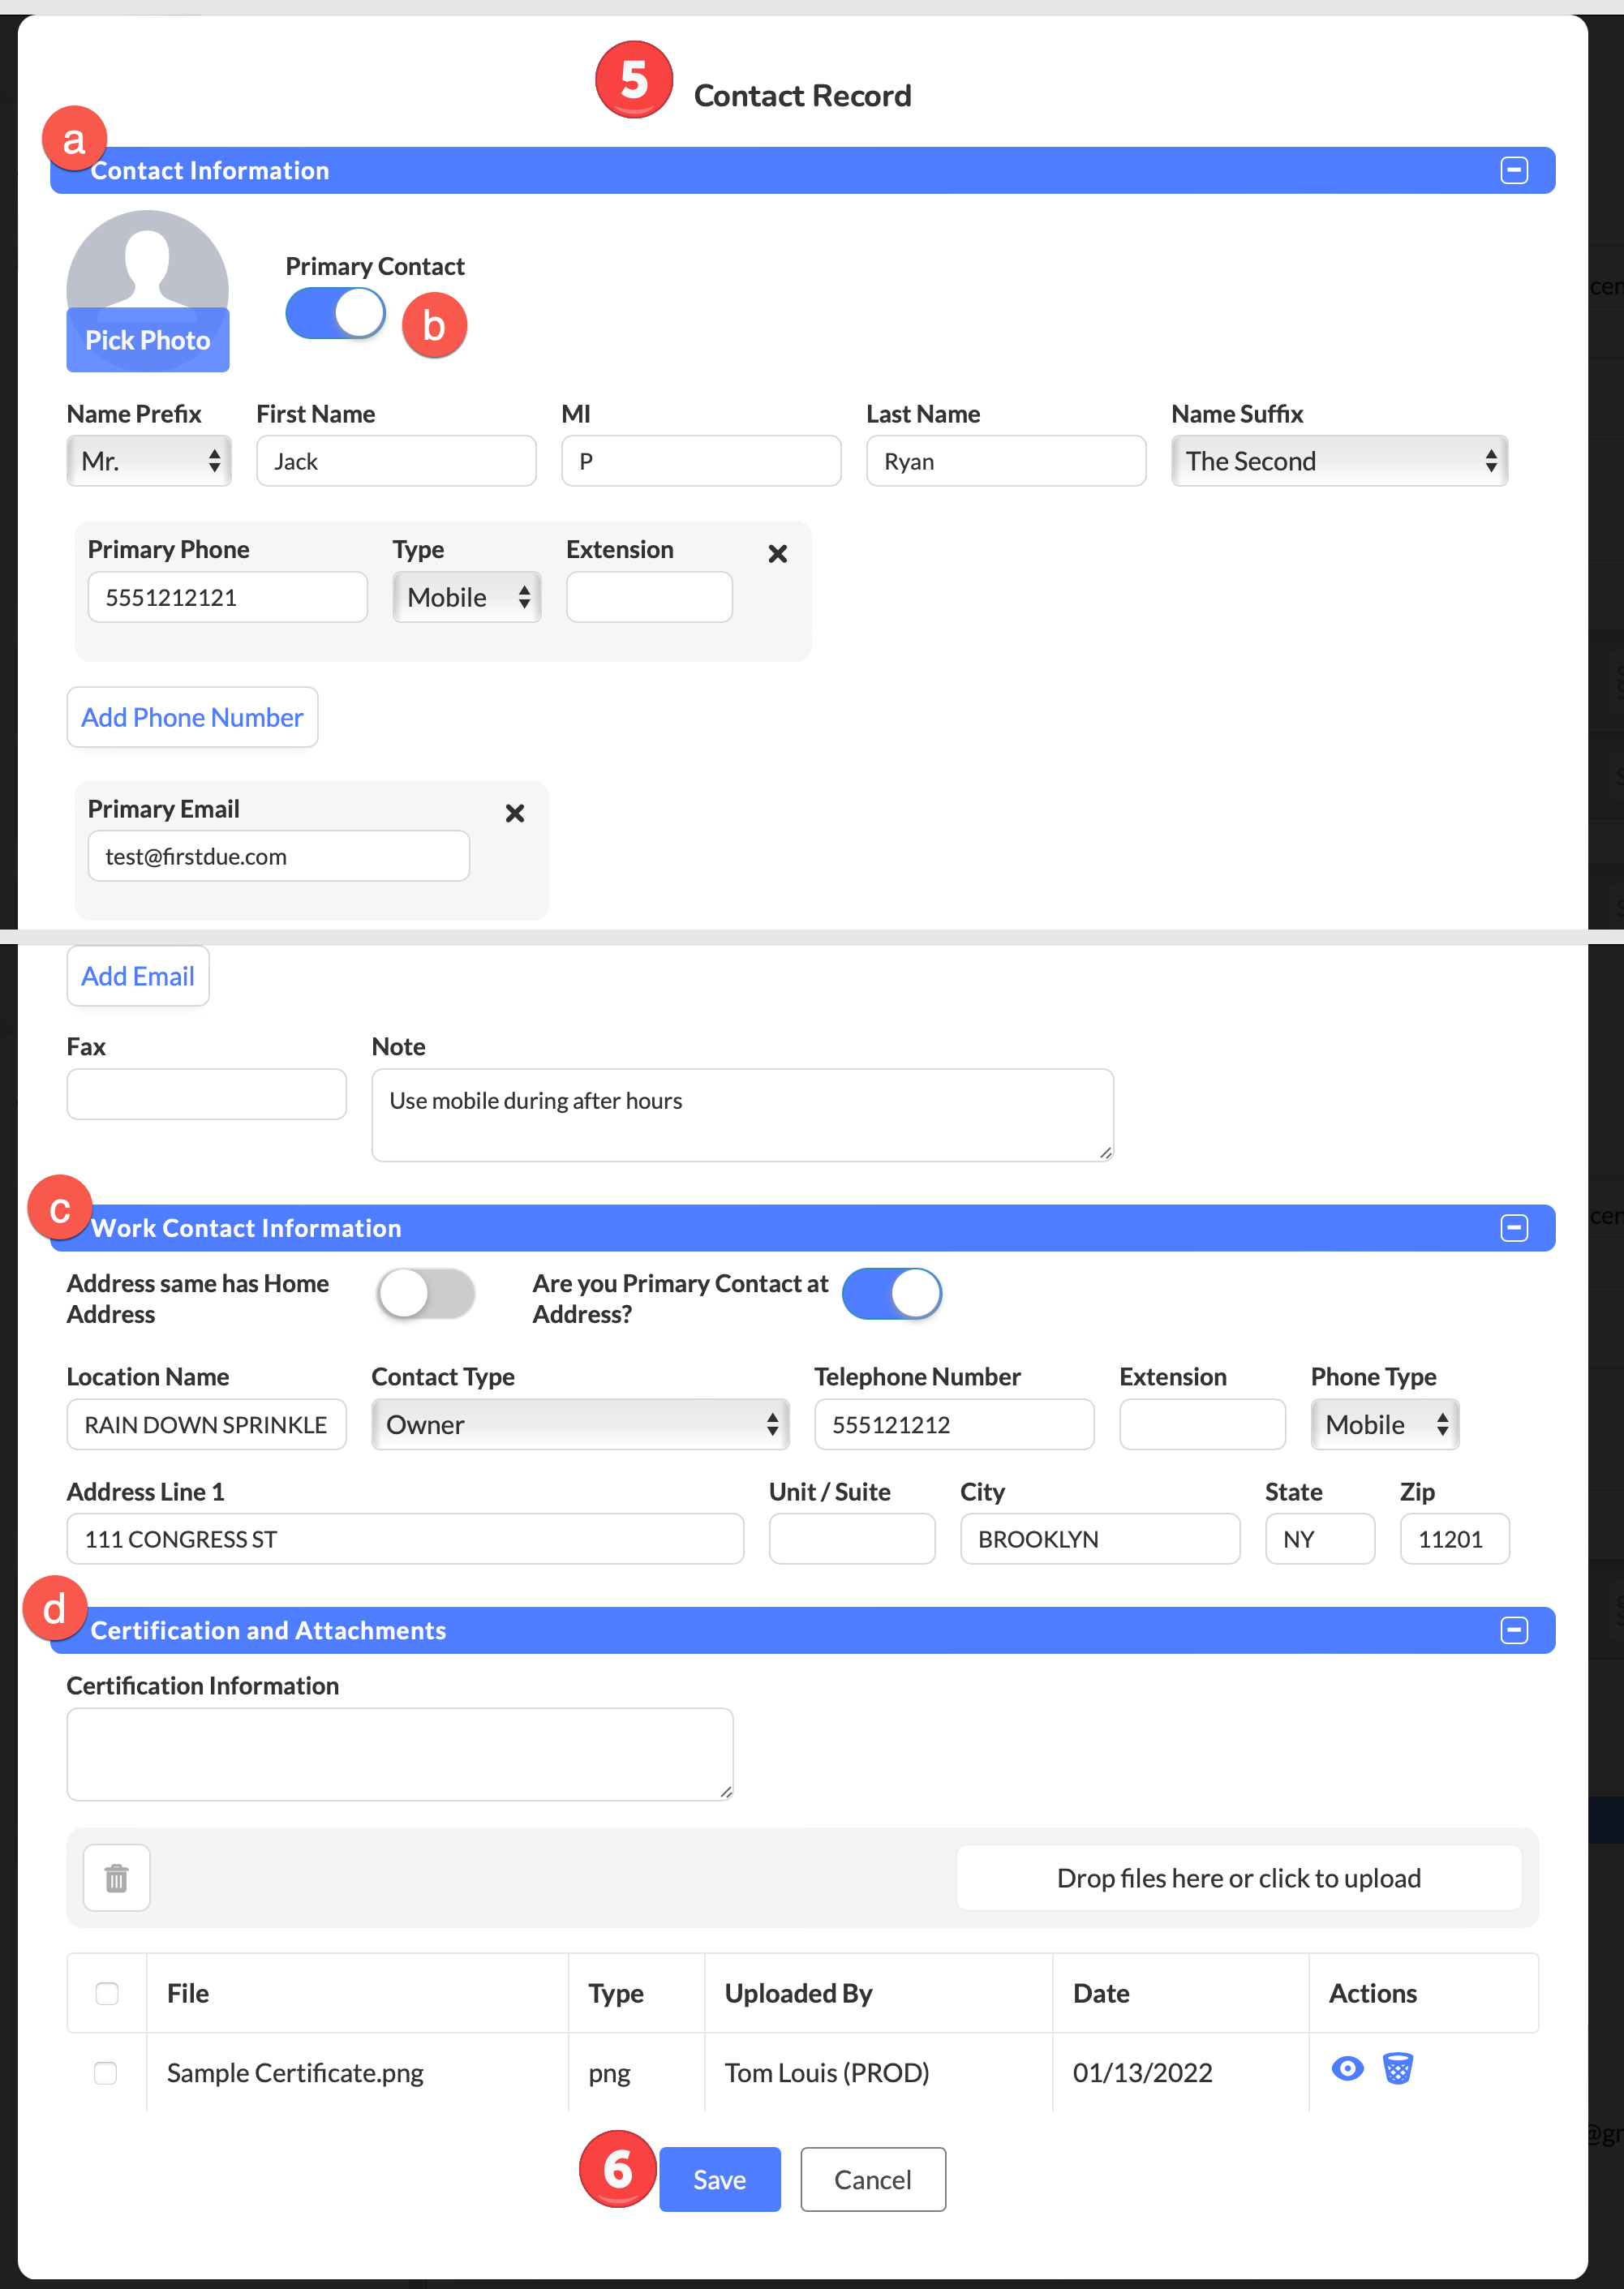Toggle the Primary Contact switch
This screenshot has width=1624, height=2289.
(335, 313)
